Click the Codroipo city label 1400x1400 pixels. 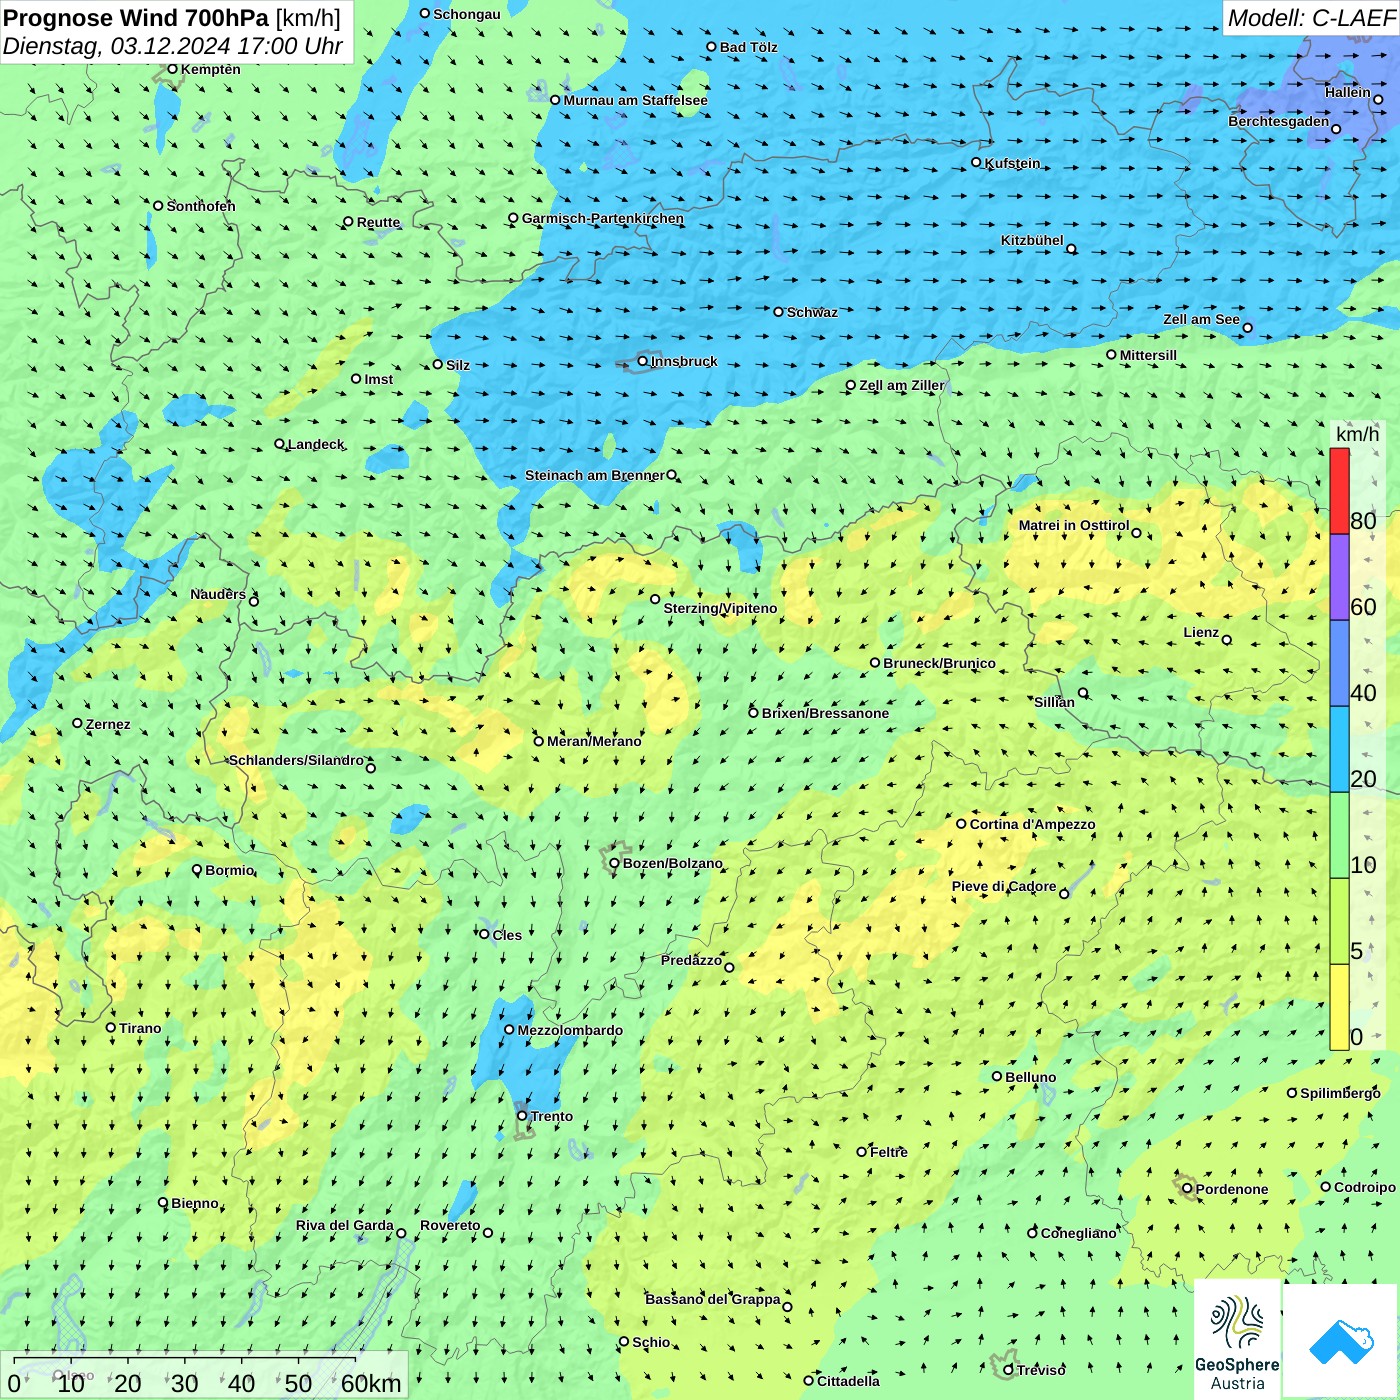(1364, 1187)
